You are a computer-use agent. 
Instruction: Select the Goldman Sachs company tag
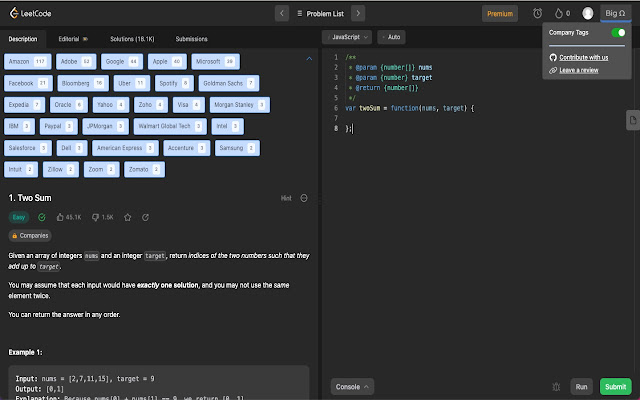(x=229, y=83)
